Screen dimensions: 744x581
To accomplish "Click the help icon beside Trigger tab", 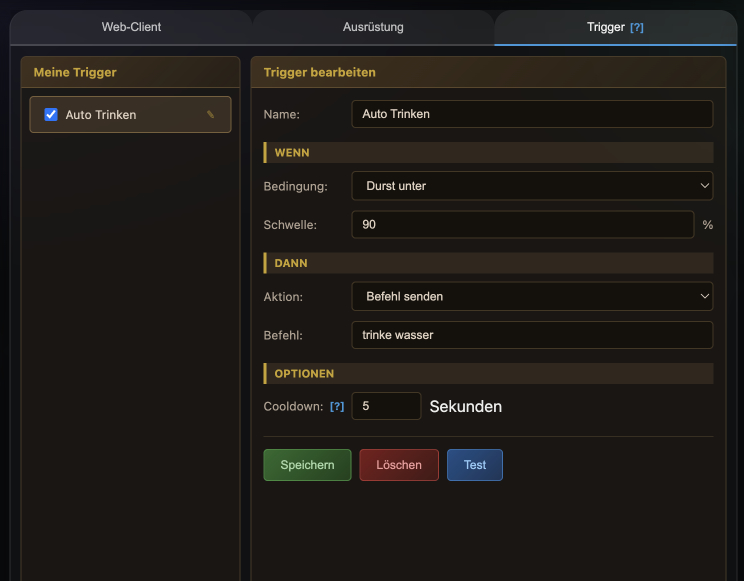I will [636, 28].
